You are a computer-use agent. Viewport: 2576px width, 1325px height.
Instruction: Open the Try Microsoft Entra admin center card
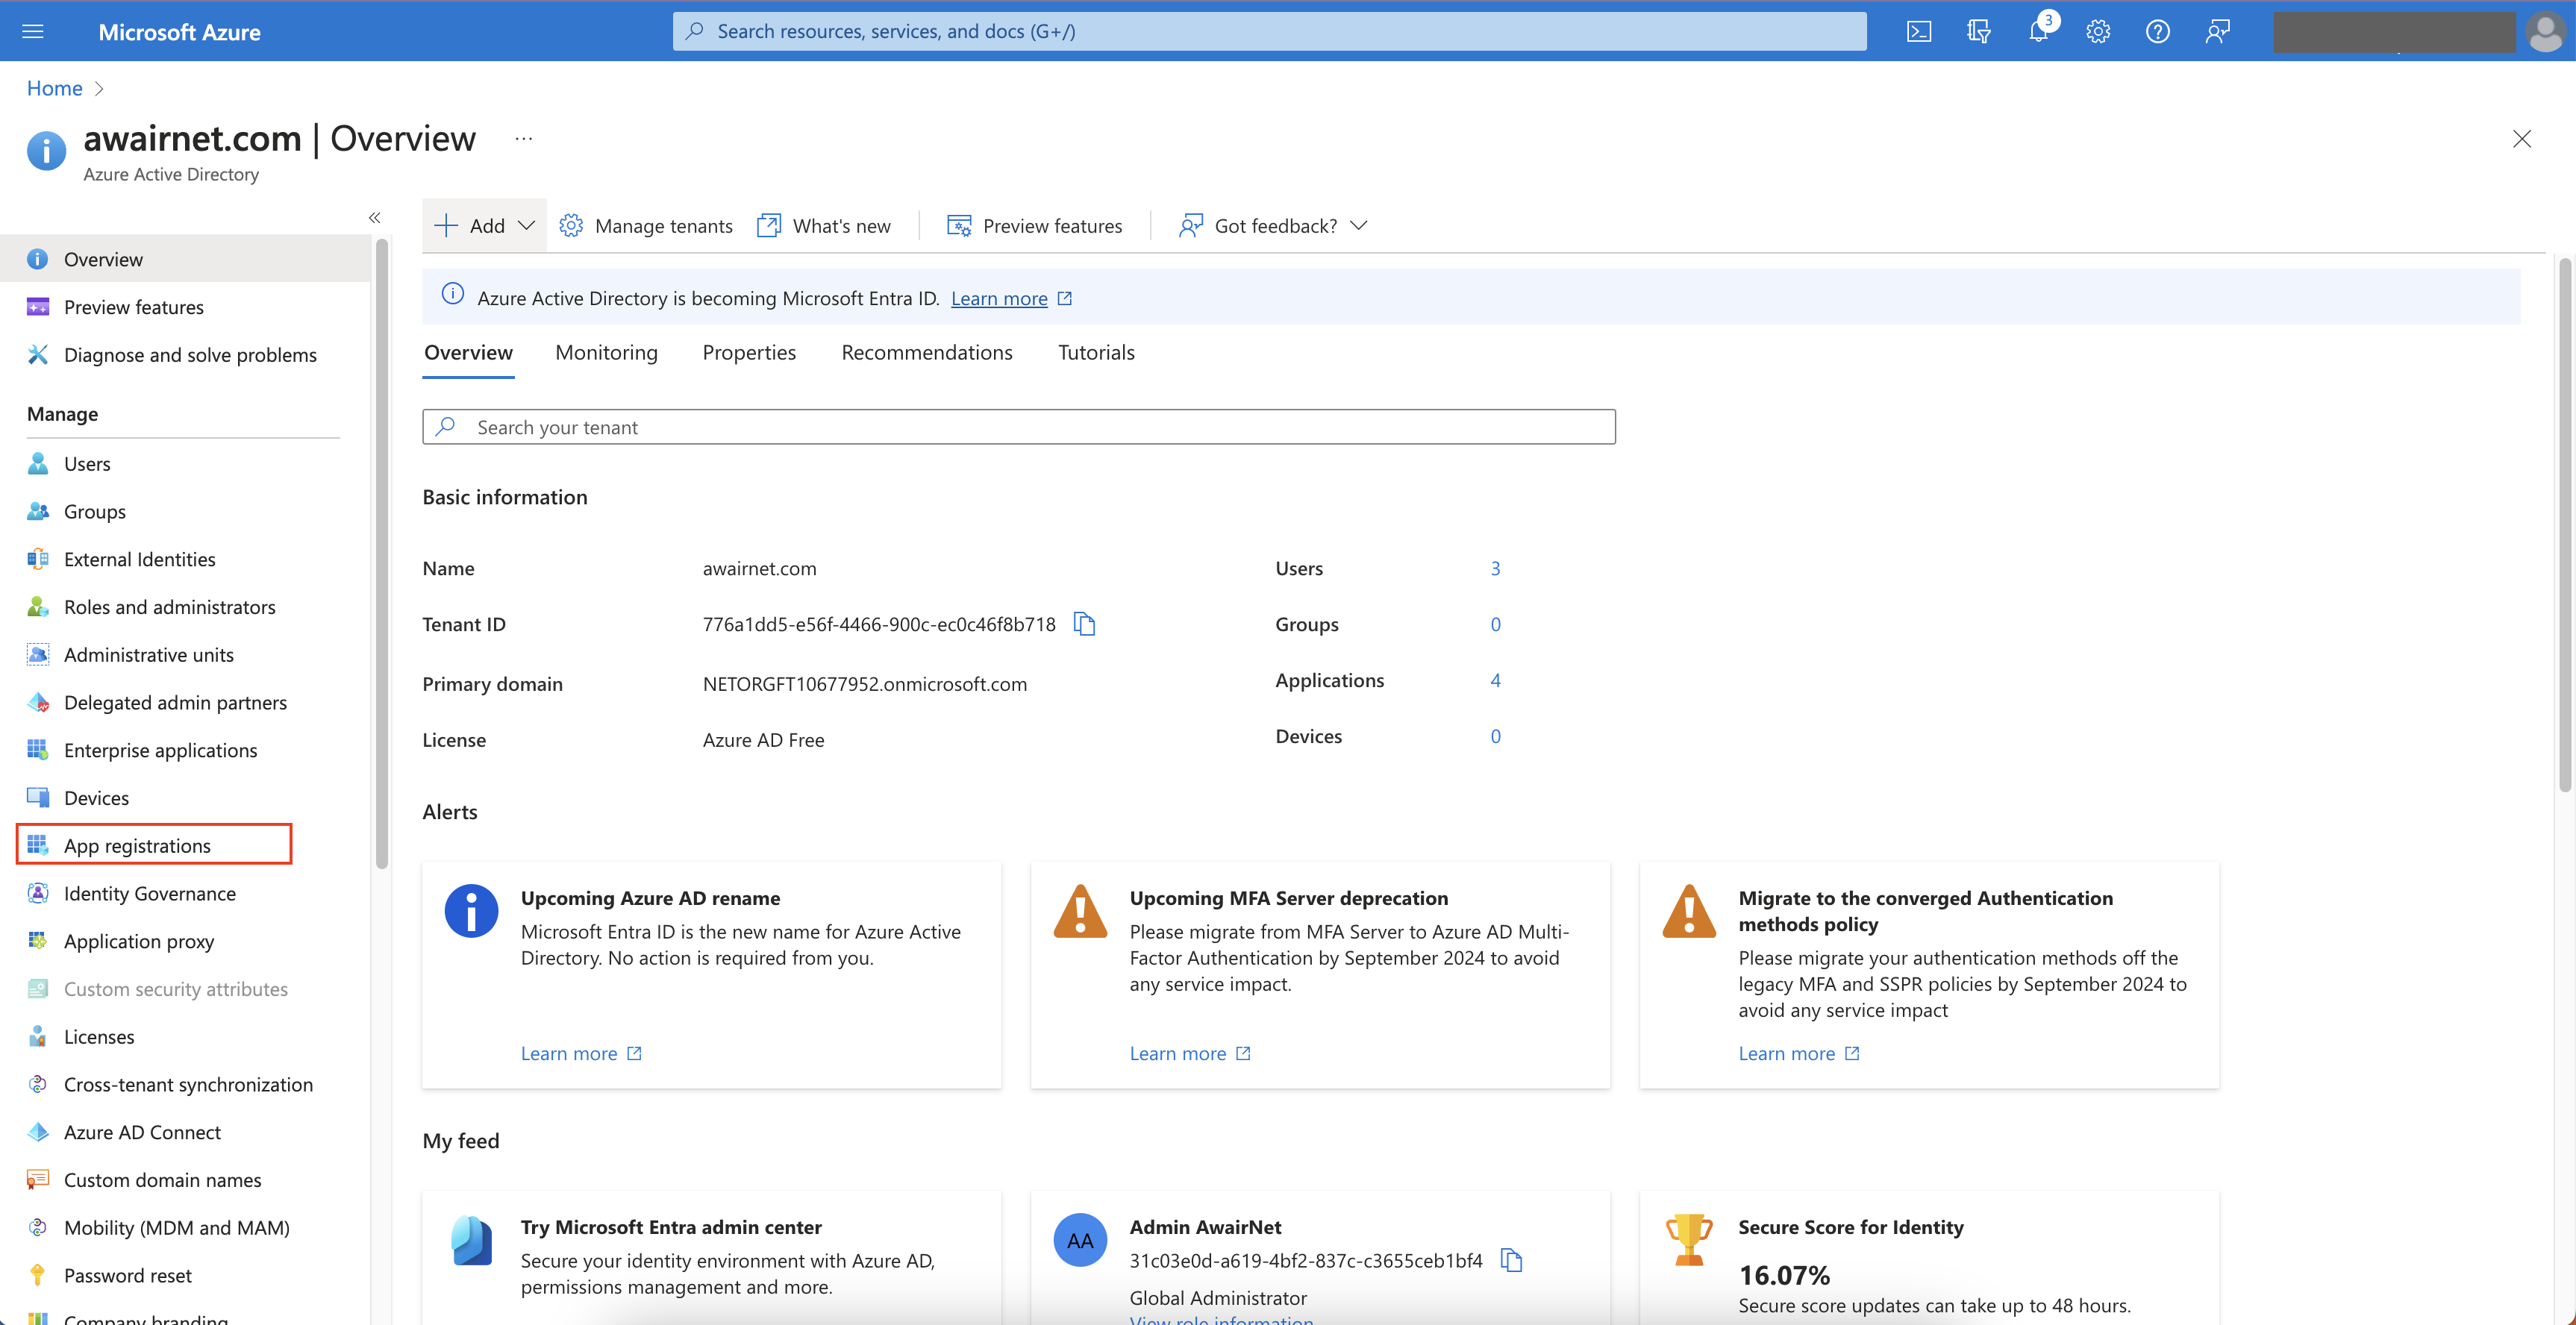tap(711, 1257)
